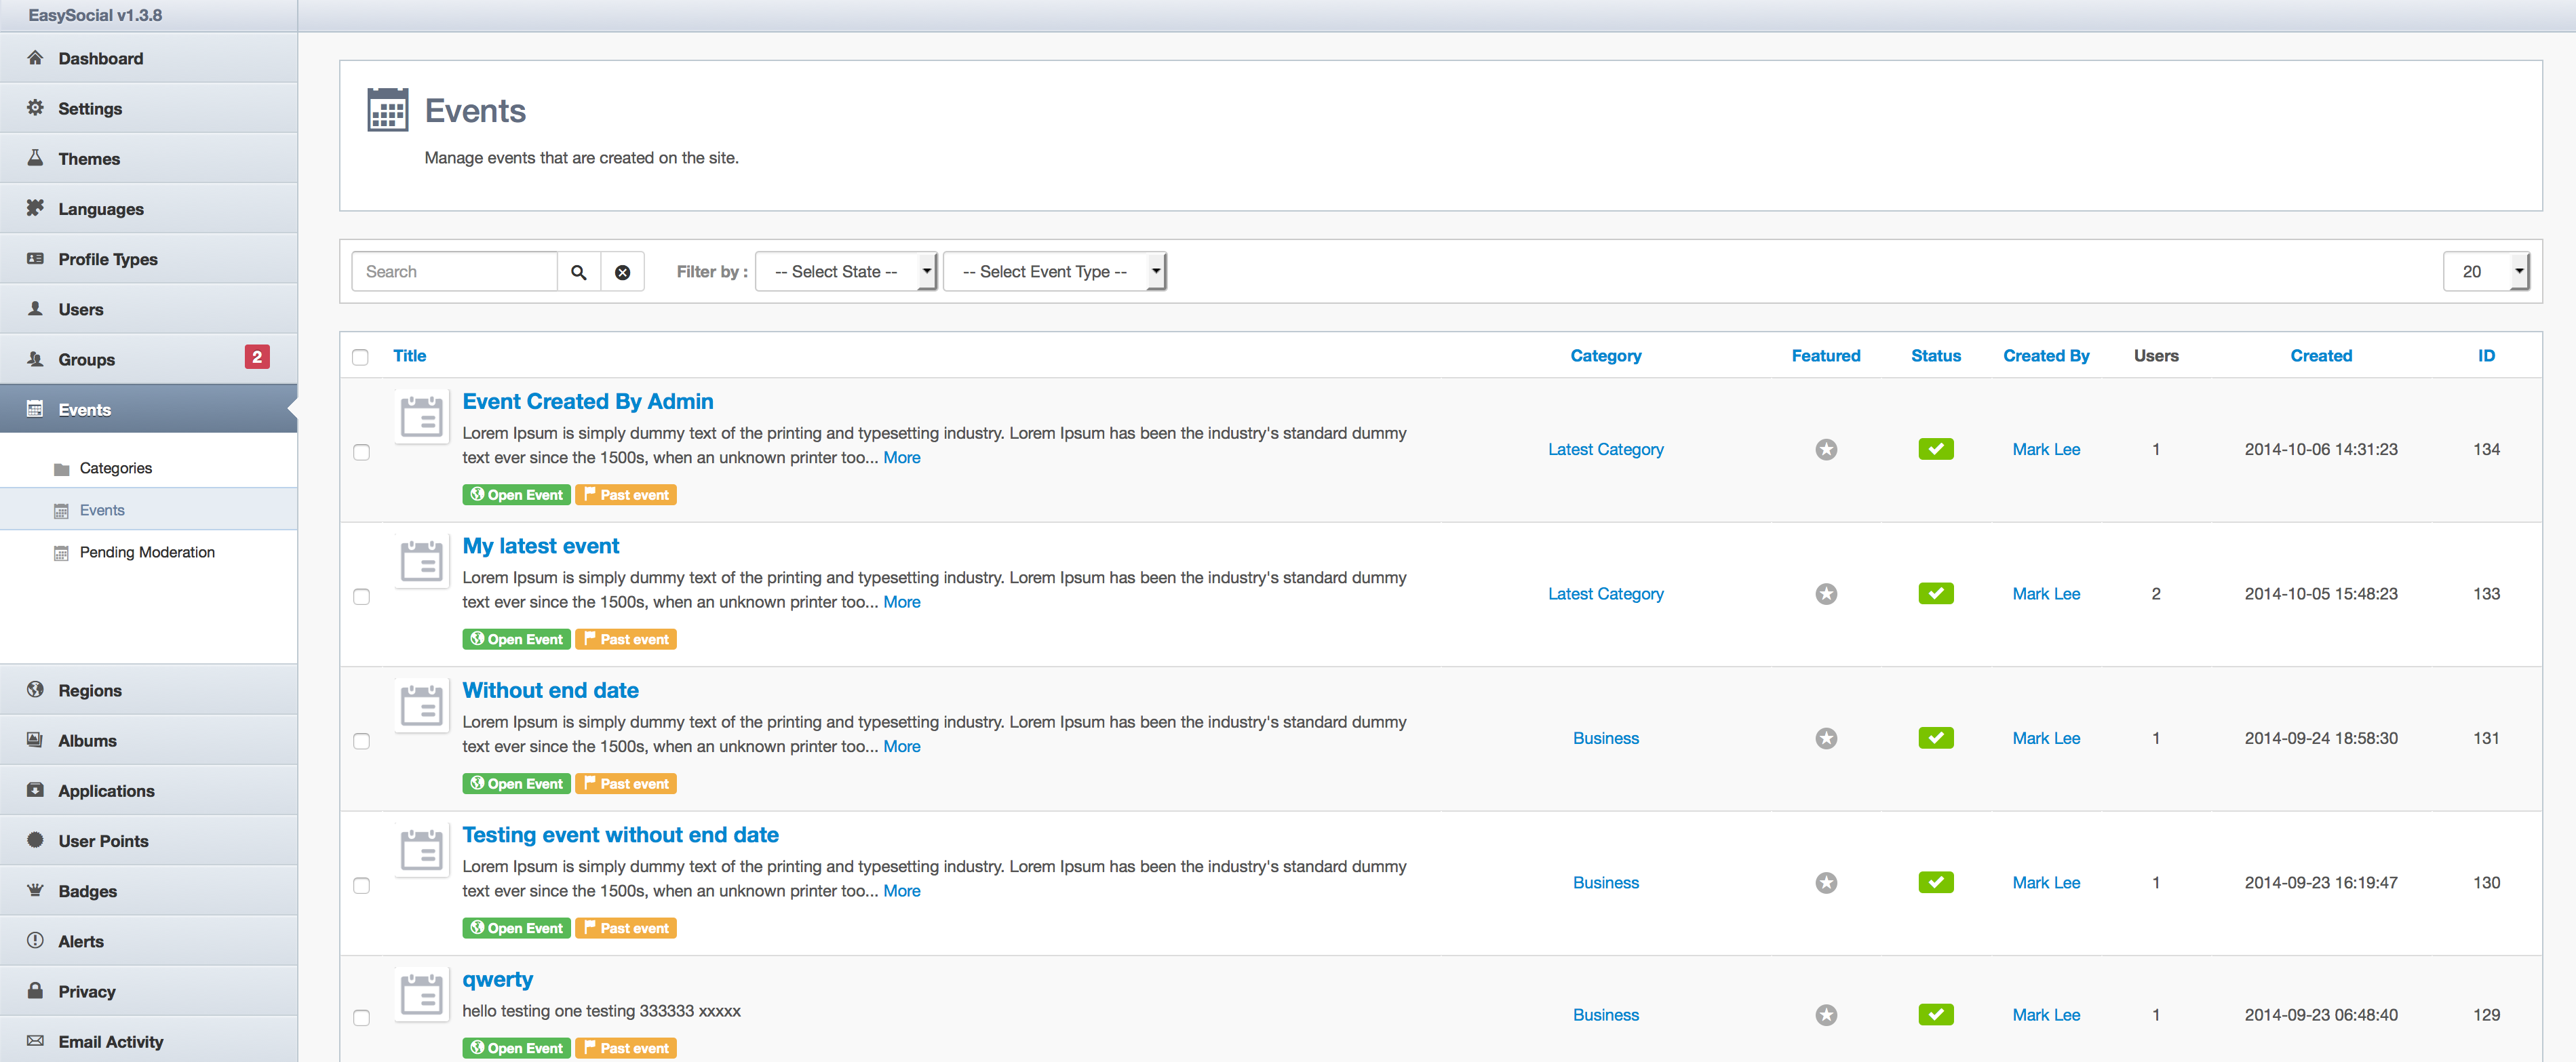The height and width of the screenshot is (1062, 2576).
Task: Check the Without end date row checkbox
Action: coord(361,741)
